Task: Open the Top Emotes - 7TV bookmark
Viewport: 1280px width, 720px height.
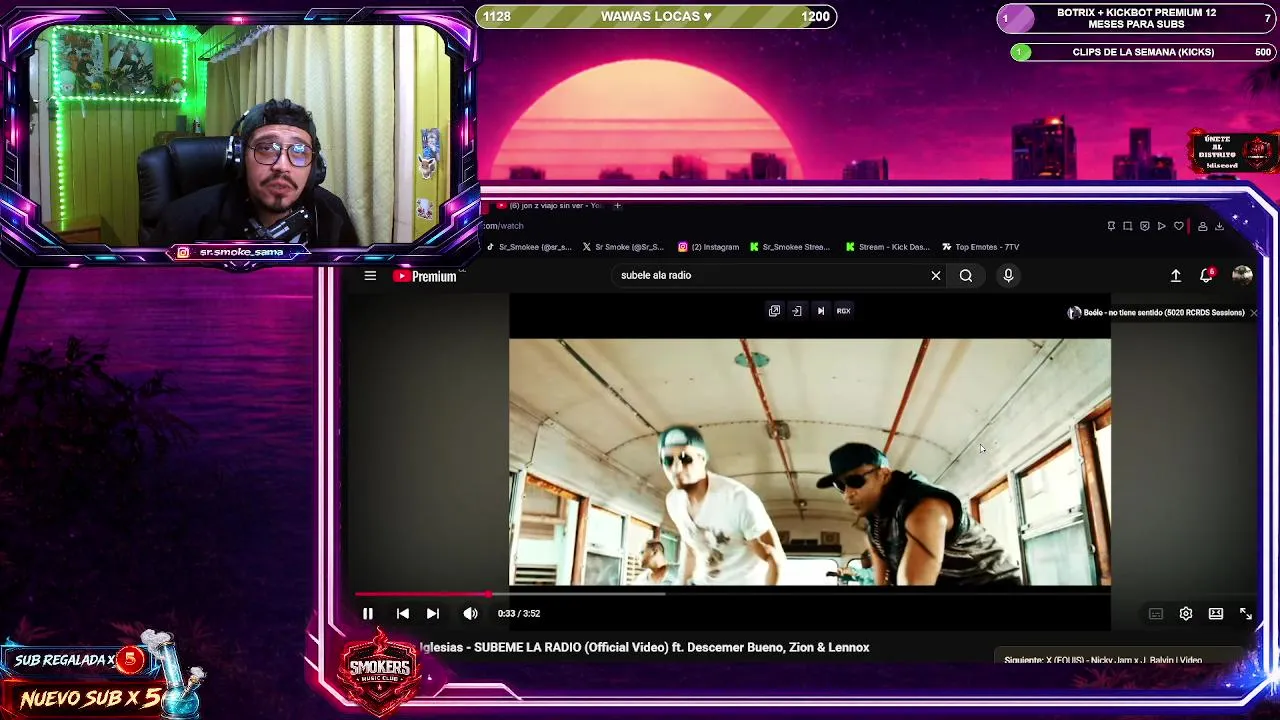Action: (x=981, y=247)
